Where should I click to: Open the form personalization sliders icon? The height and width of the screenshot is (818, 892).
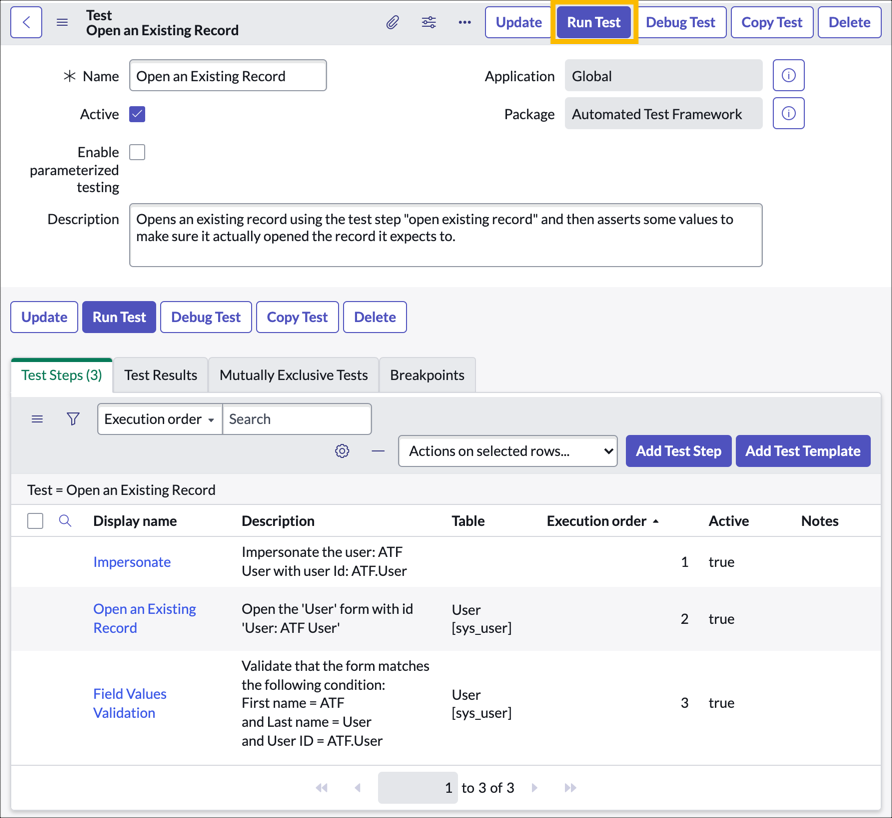428,21
